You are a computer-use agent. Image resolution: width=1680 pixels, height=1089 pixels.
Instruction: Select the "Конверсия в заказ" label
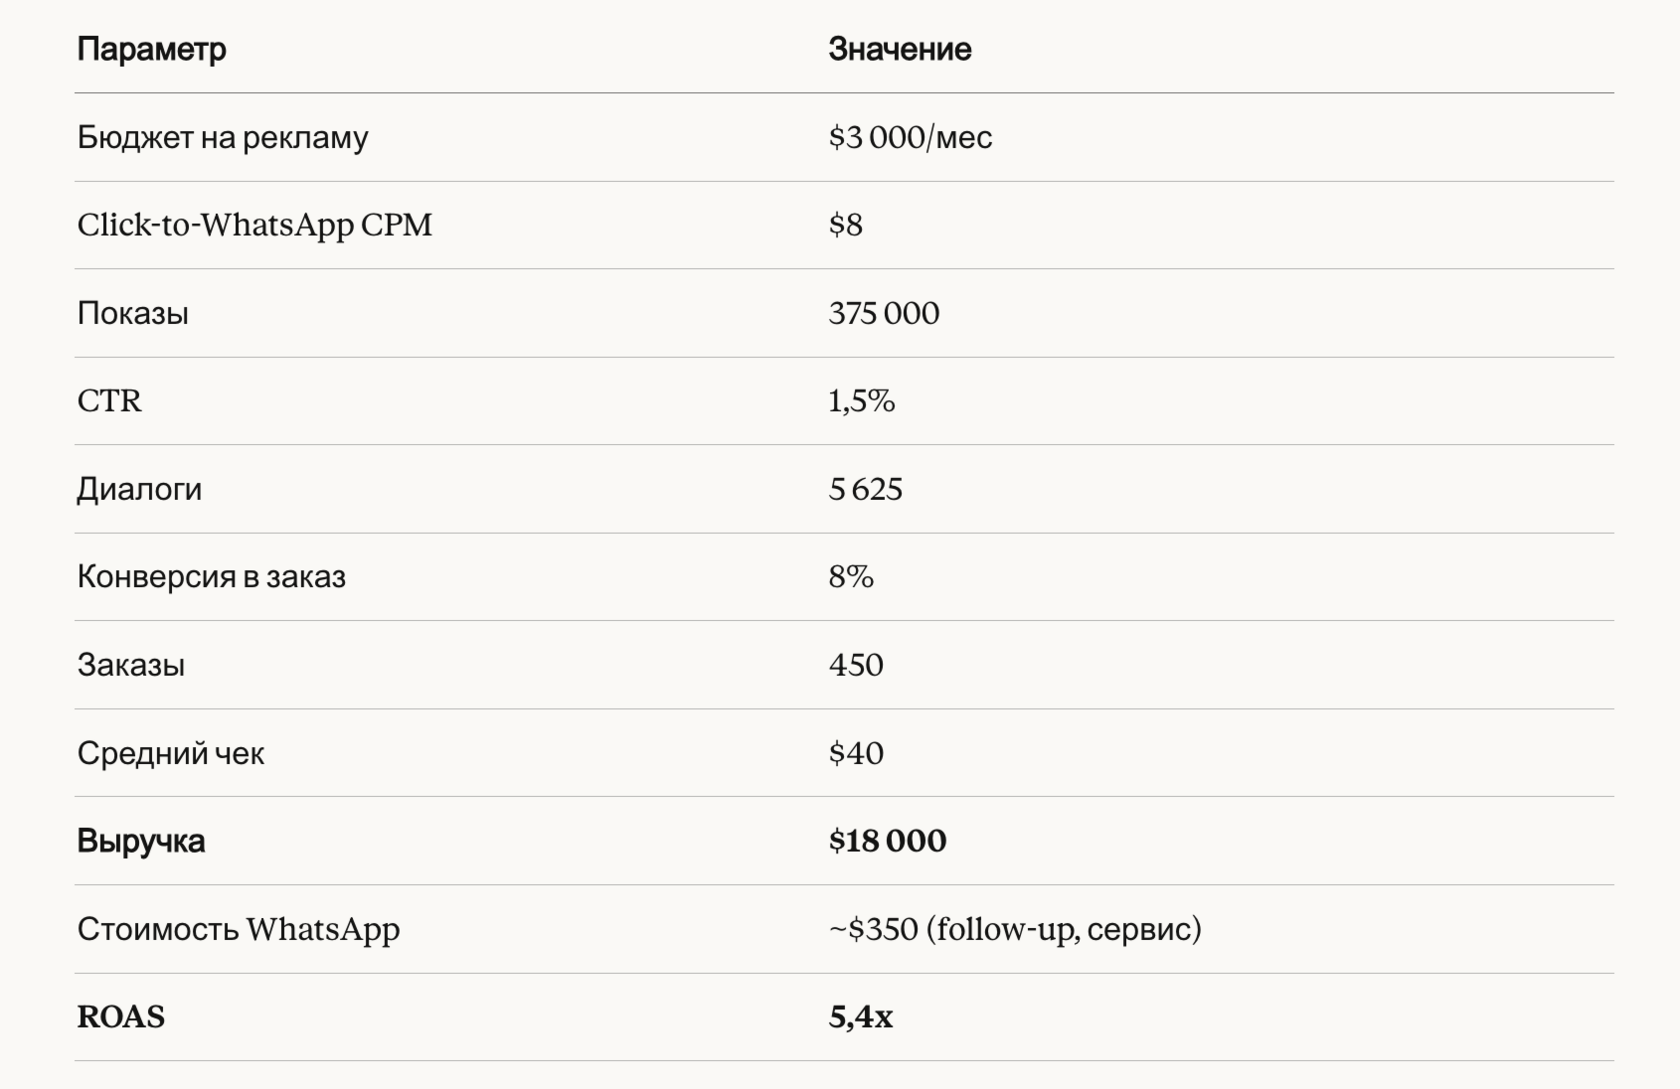click(211, 577)
